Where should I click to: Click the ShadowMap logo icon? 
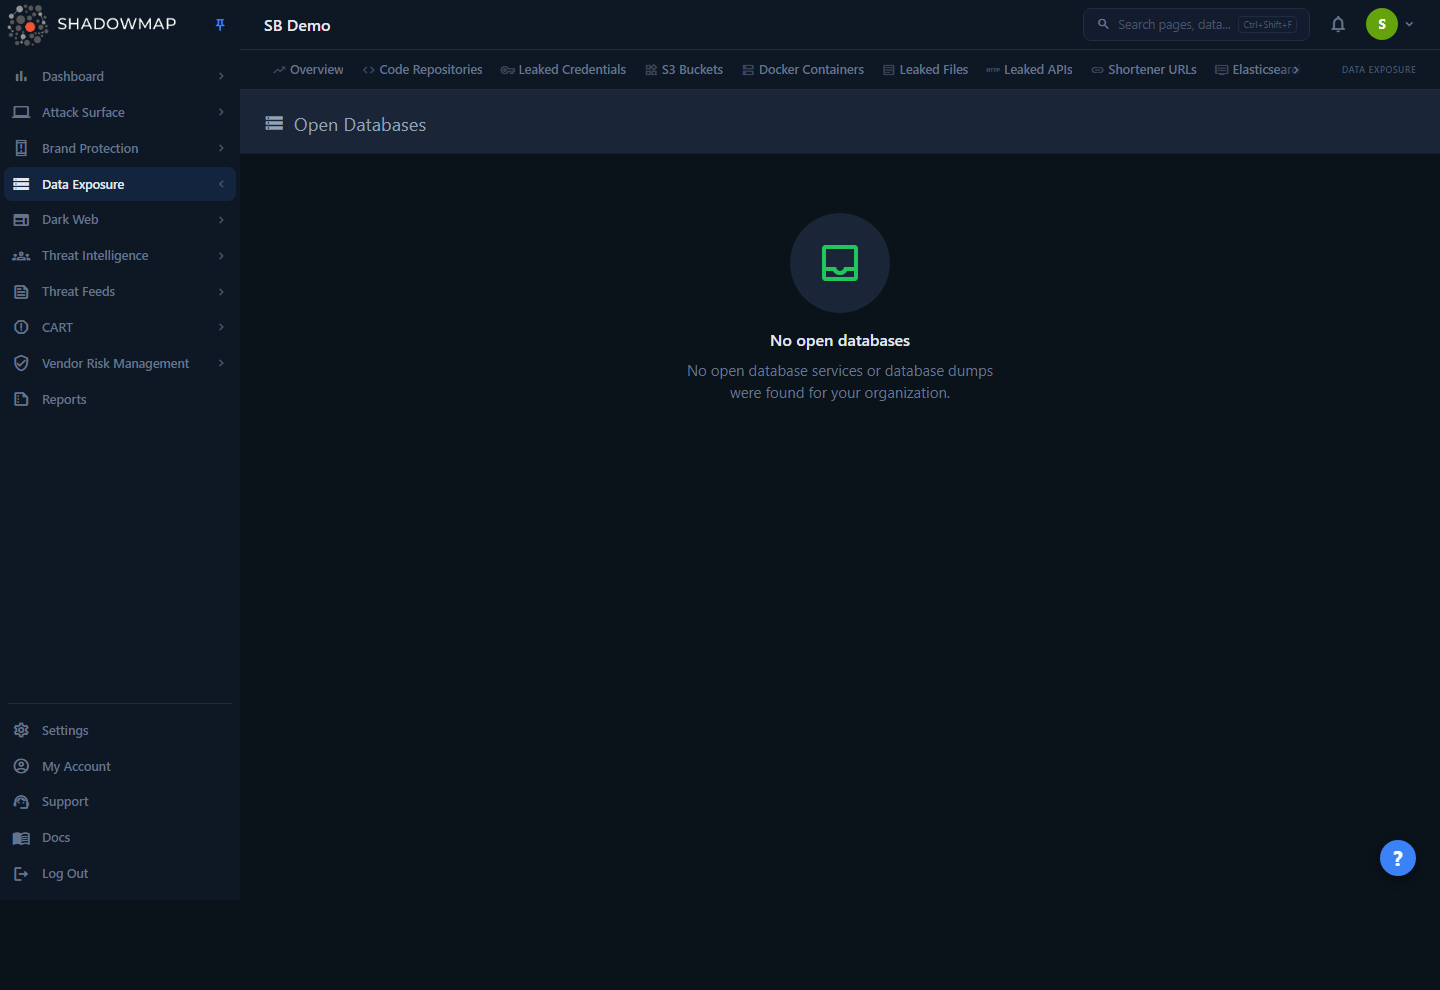[28, 25]
